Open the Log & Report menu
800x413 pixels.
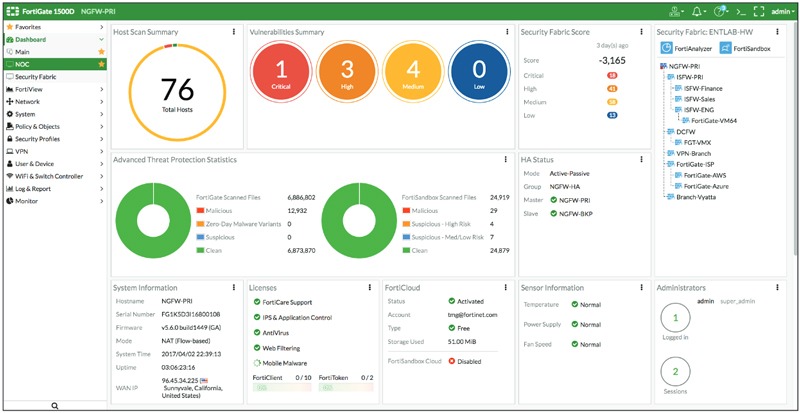55,189
